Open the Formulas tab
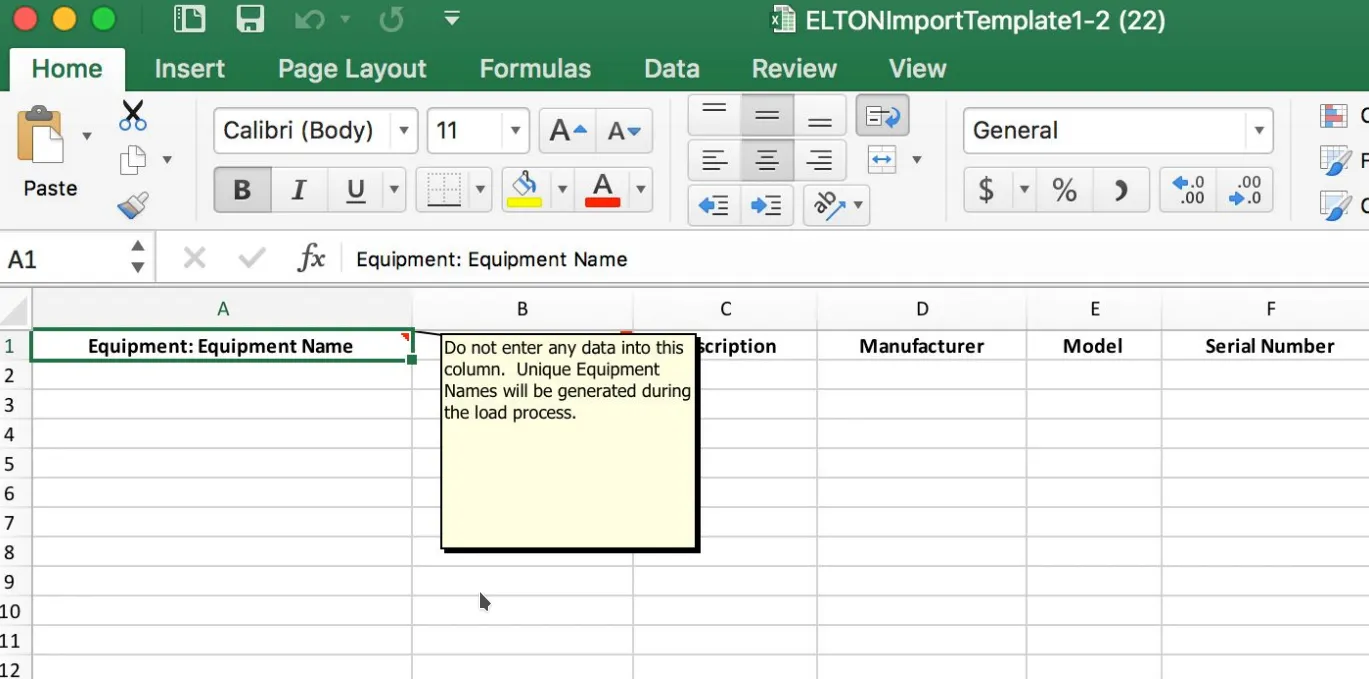 pos(535,69)
